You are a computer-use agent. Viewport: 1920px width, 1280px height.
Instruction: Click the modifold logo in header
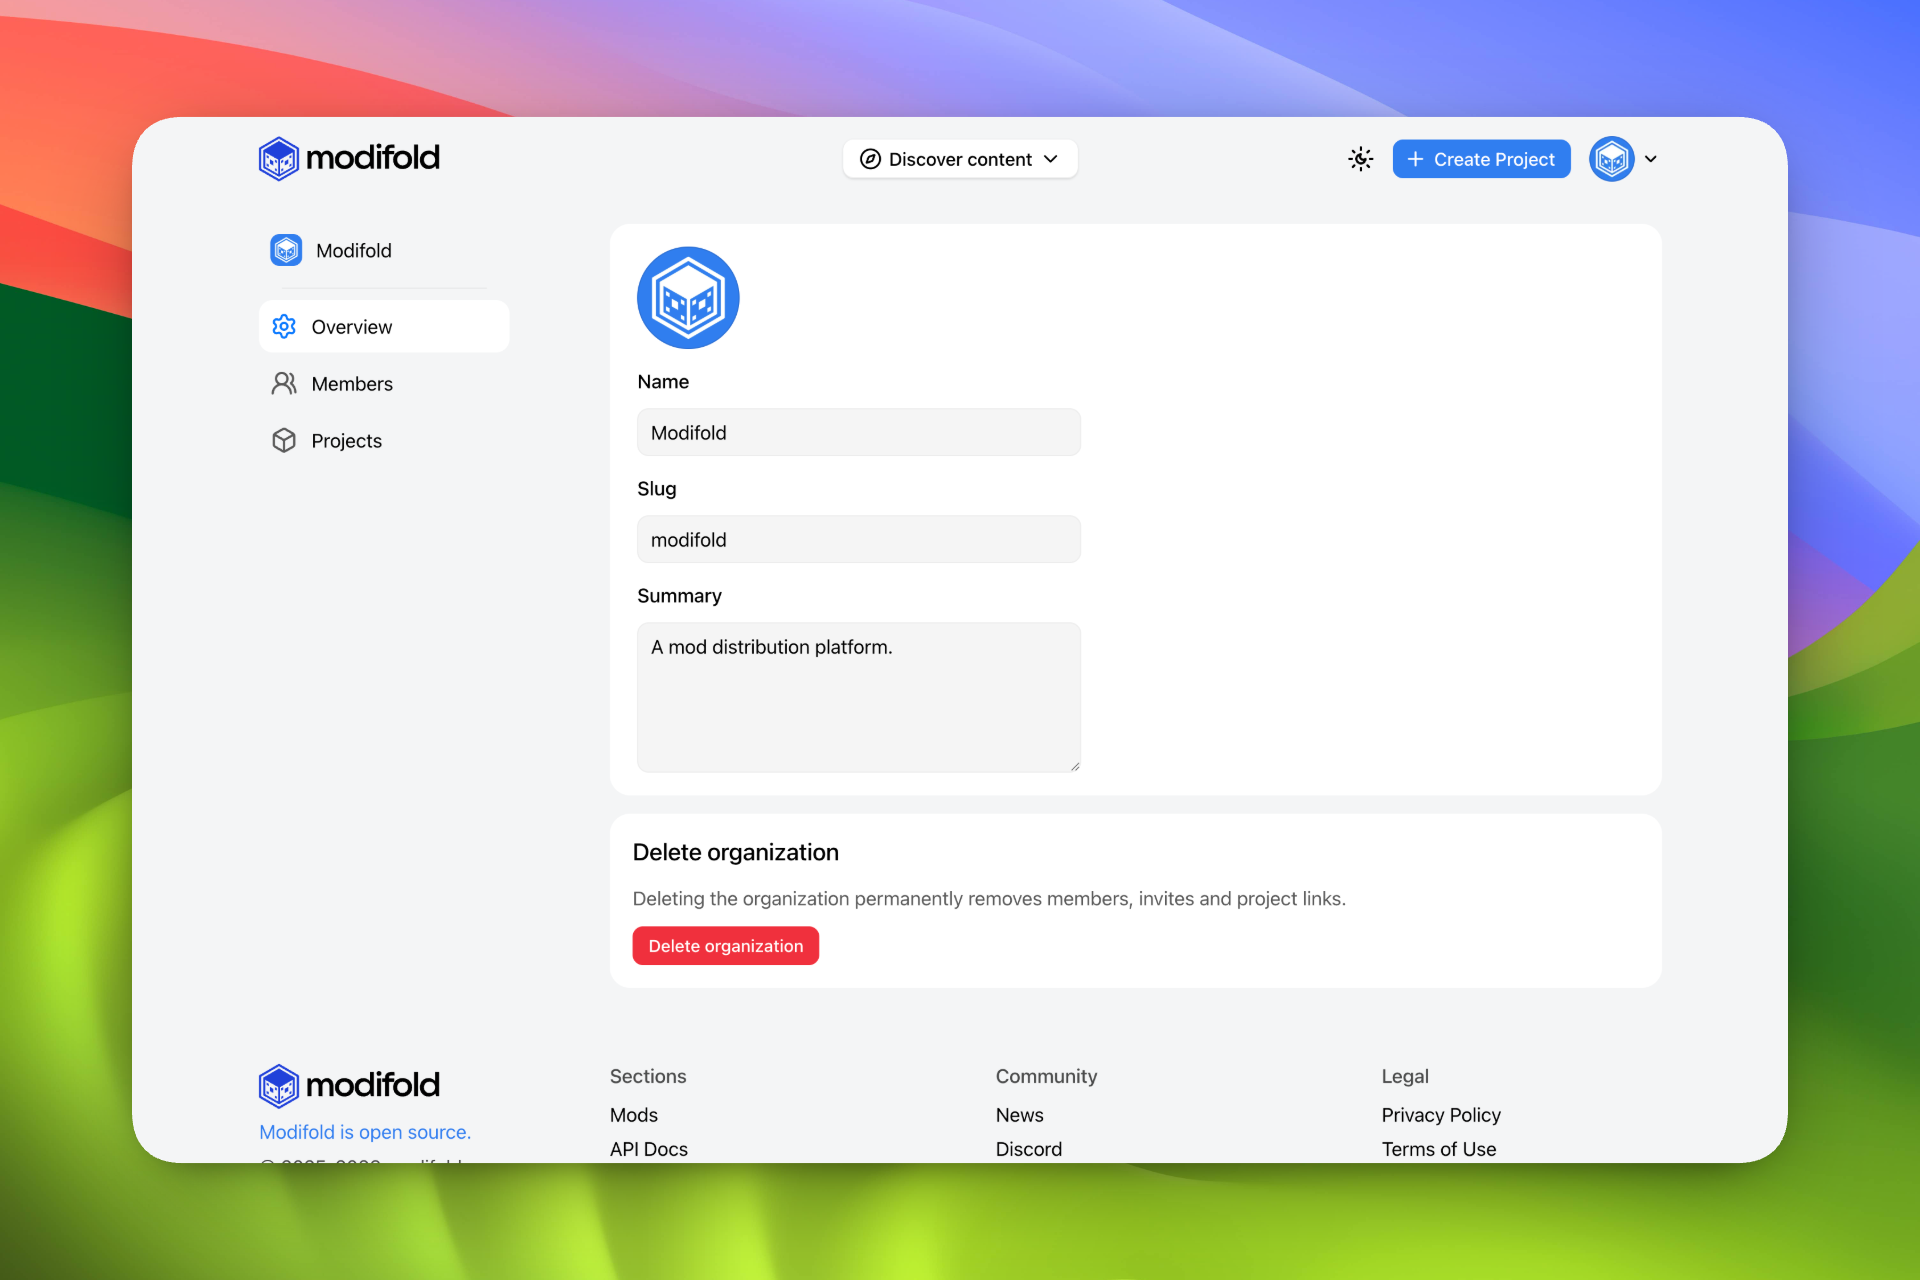(349, 158)
